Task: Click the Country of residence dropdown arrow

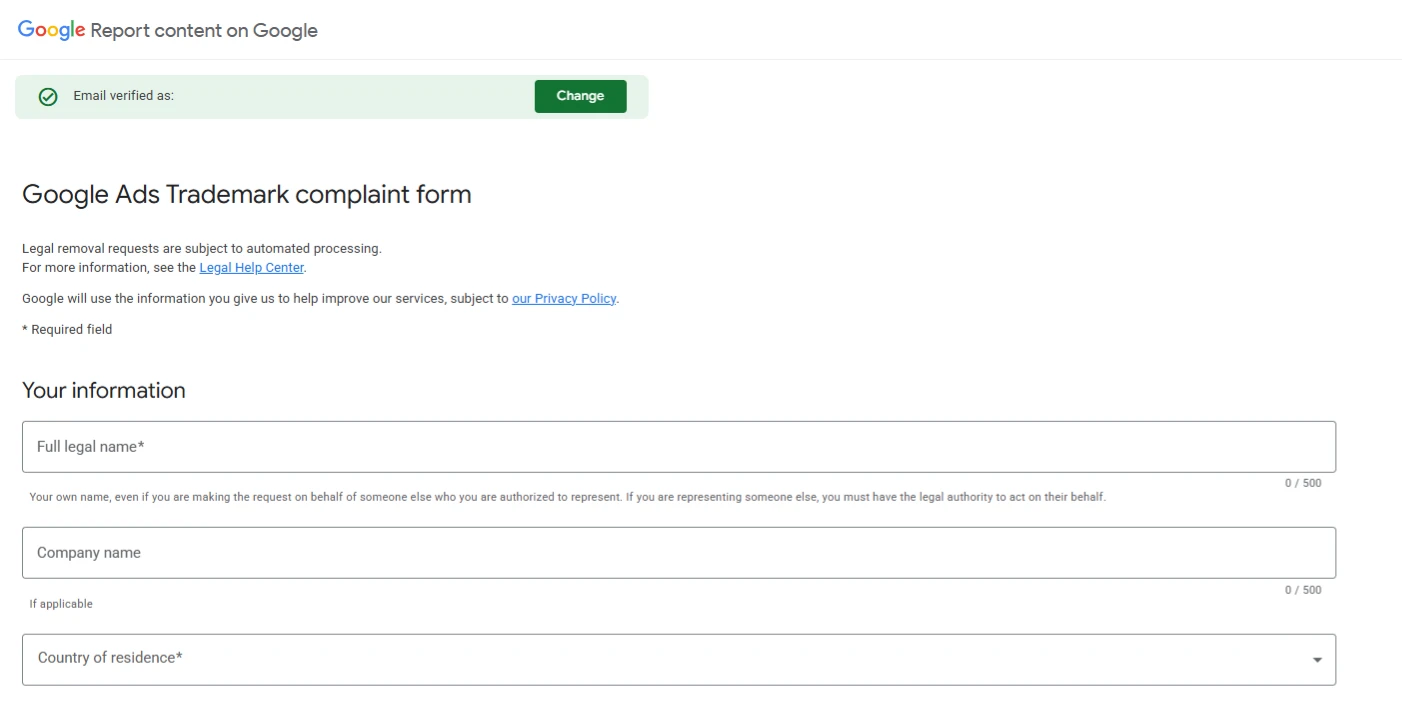Action: pyautogui.click(x=1317, y=660)
